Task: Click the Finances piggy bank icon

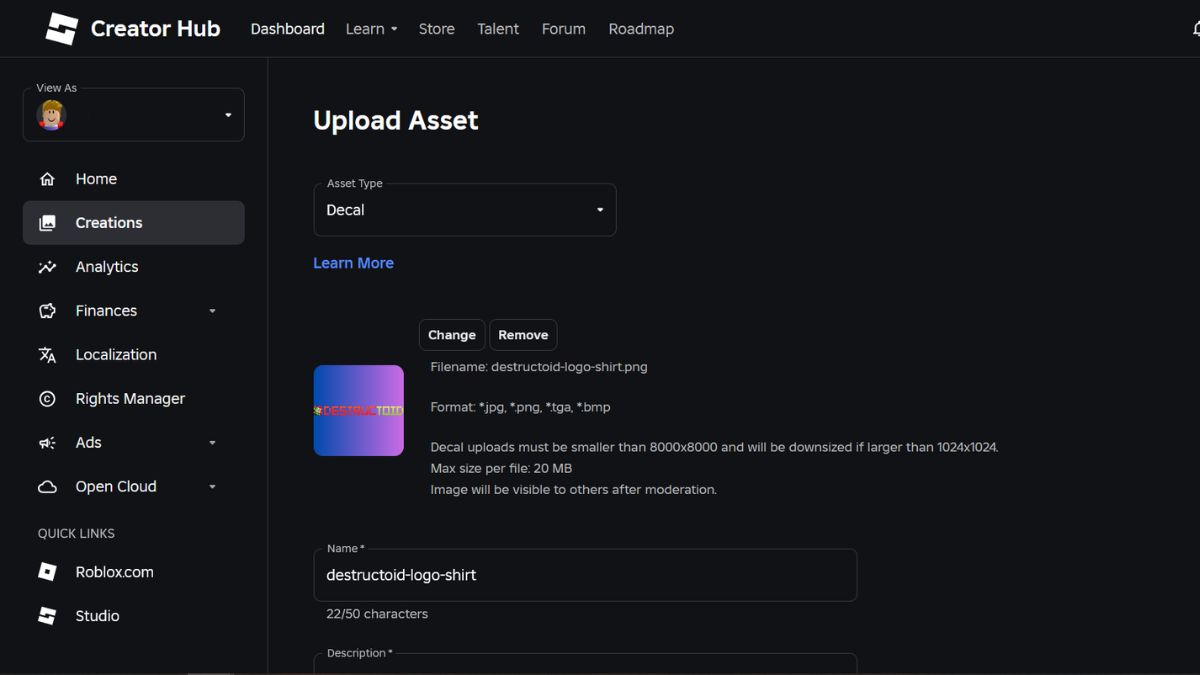Action: click(47, 311)
